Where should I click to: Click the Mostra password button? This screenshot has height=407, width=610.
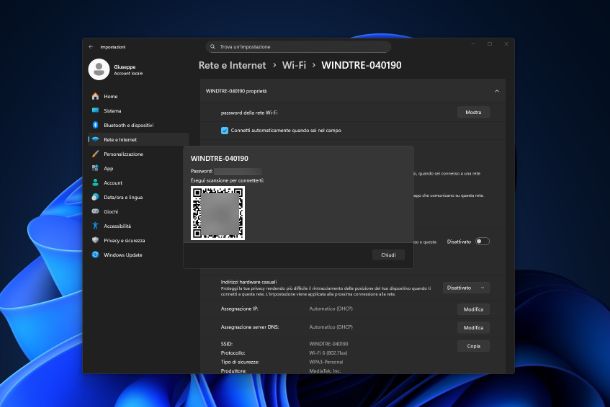[473, 112]
